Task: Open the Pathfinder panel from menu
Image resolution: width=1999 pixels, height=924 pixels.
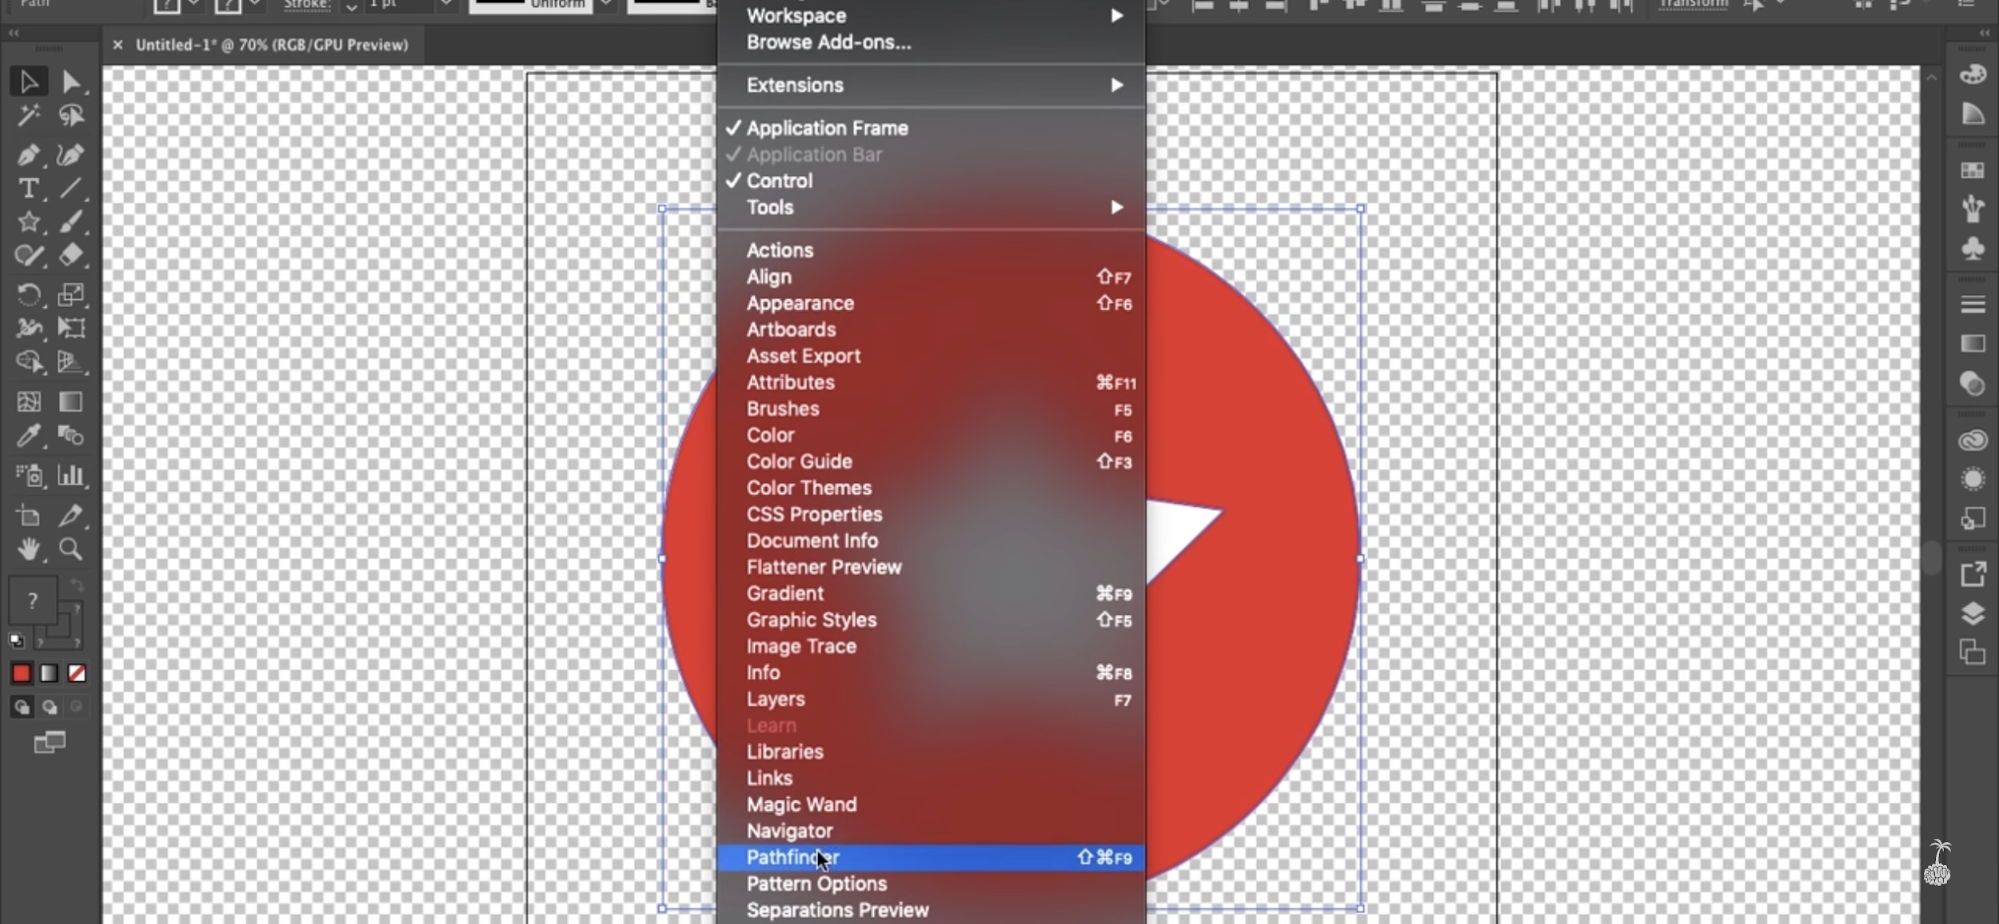Action: (x=931, y=857)
